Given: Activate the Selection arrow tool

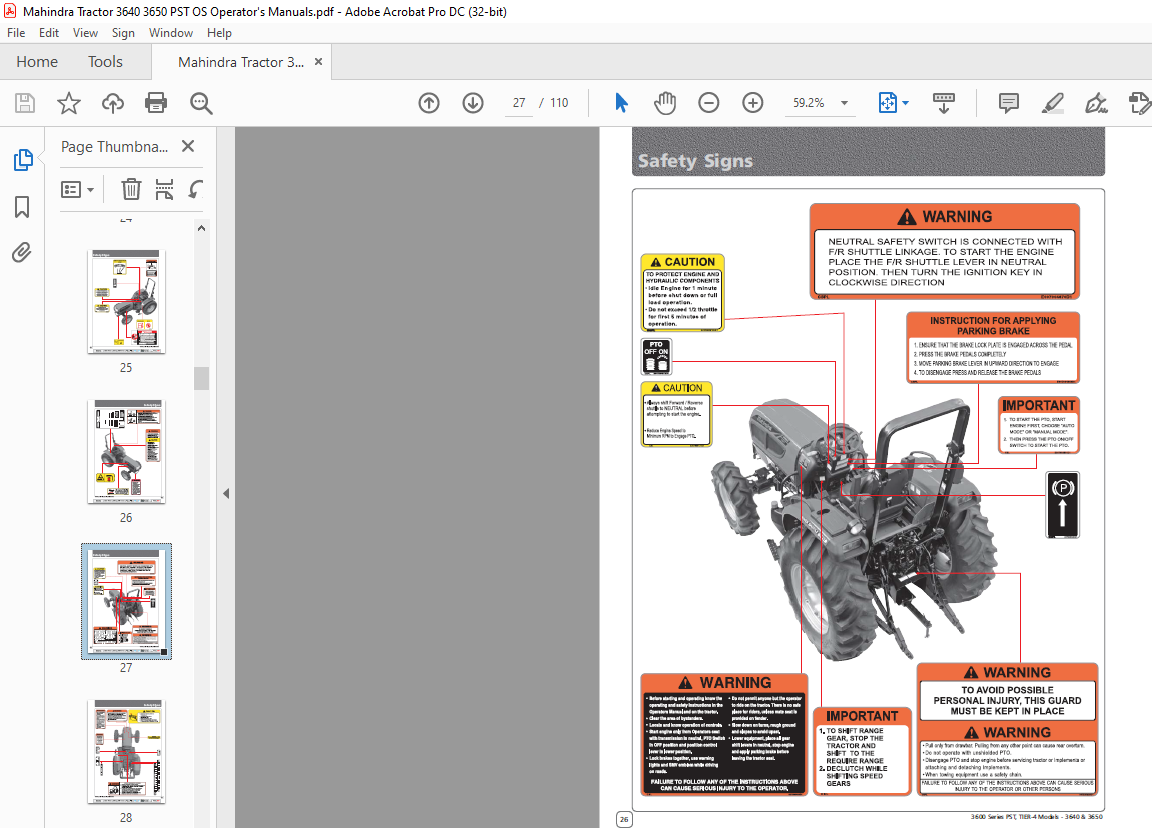Looking at the screenshot, I should pos(622,103).
